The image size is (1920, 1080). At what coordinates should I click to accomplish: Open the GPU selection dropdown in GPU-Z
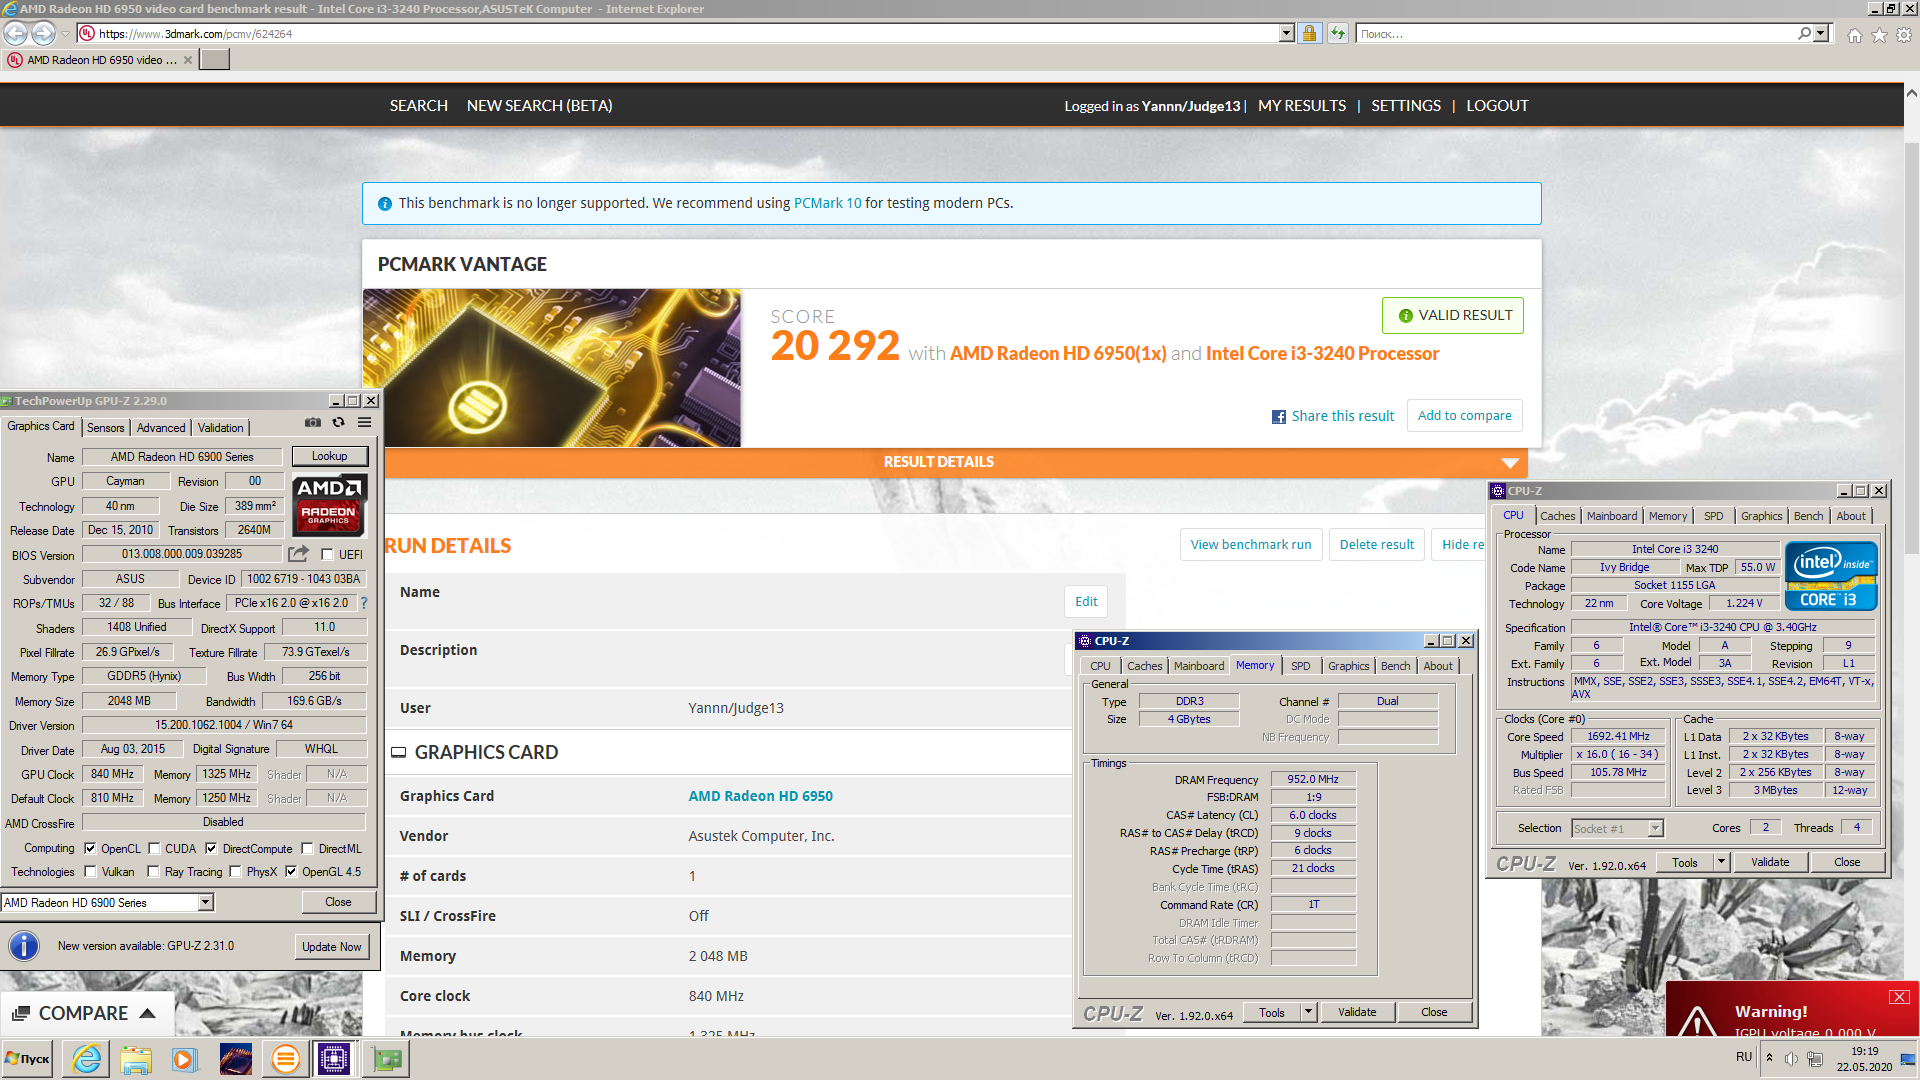[205, 902]
